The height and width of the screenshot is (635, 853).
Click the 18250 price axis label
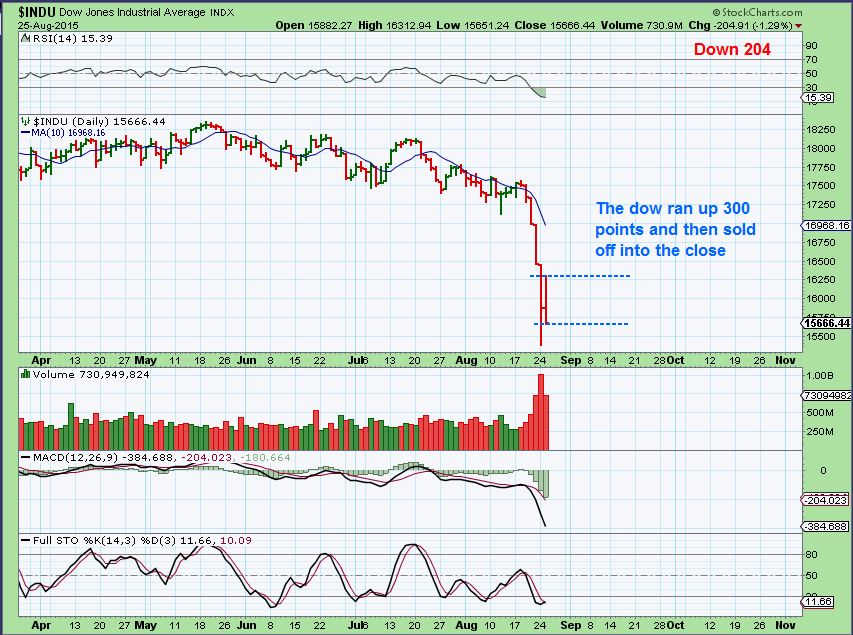click(820, 130)
